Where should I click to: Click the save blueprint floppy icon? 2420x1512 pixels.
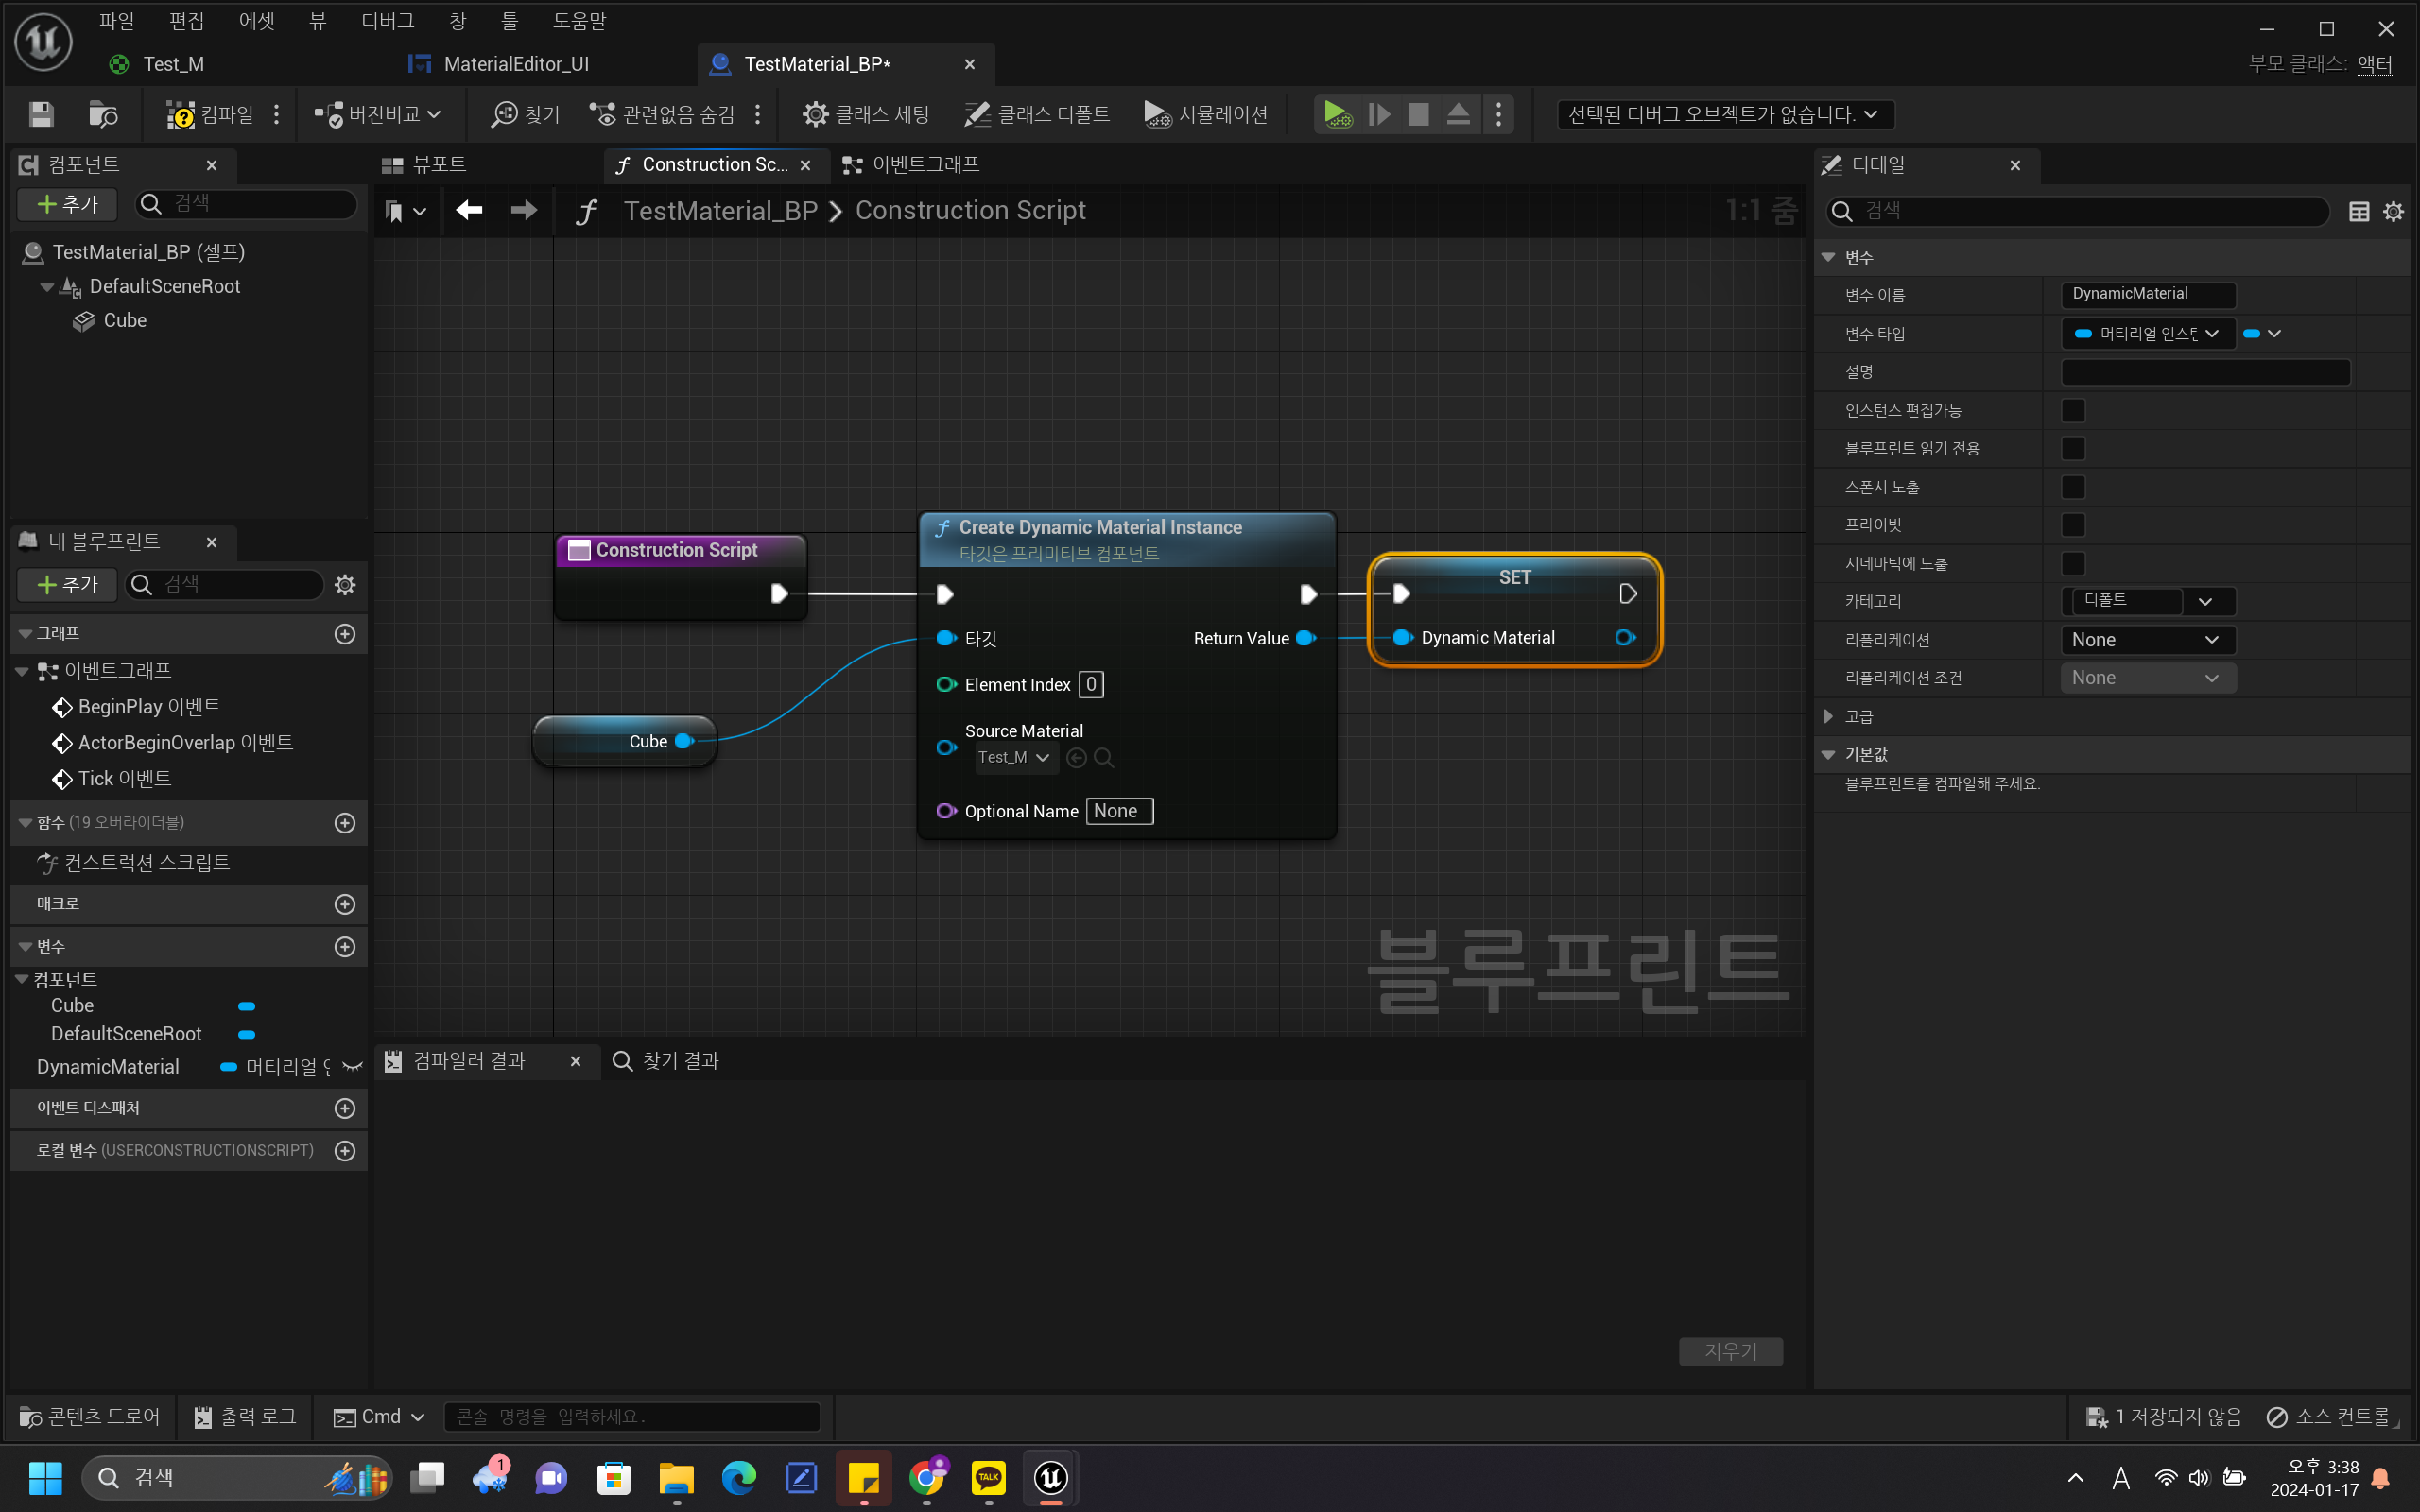pos(41,114)
